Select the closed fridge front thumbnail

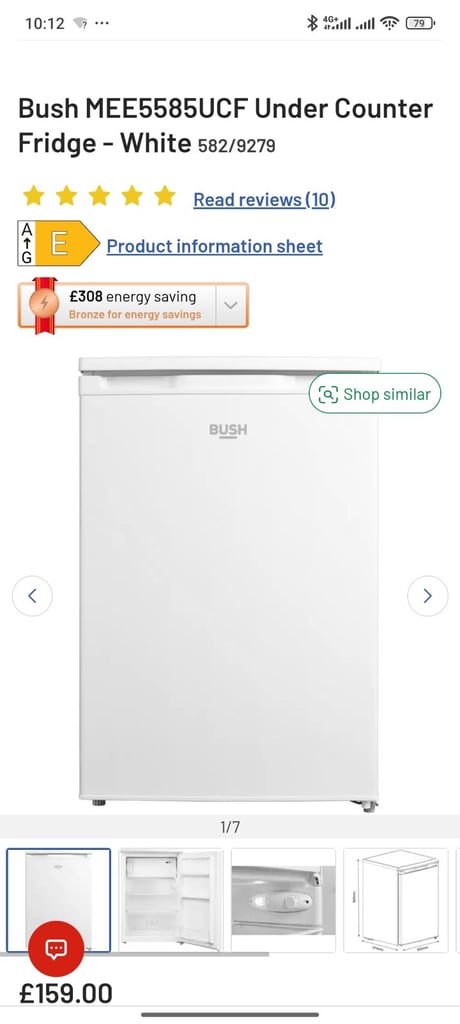[59, 900]
